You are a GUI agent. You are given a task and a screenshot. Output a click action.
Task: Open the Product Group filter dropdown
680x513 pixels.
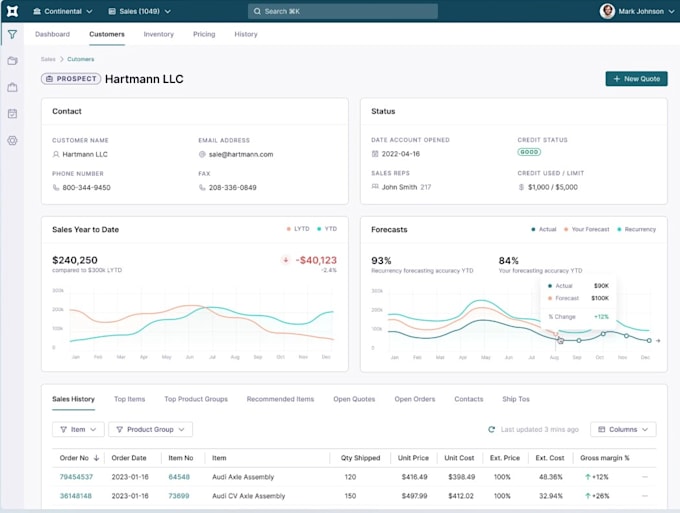[x=150, y=429]
